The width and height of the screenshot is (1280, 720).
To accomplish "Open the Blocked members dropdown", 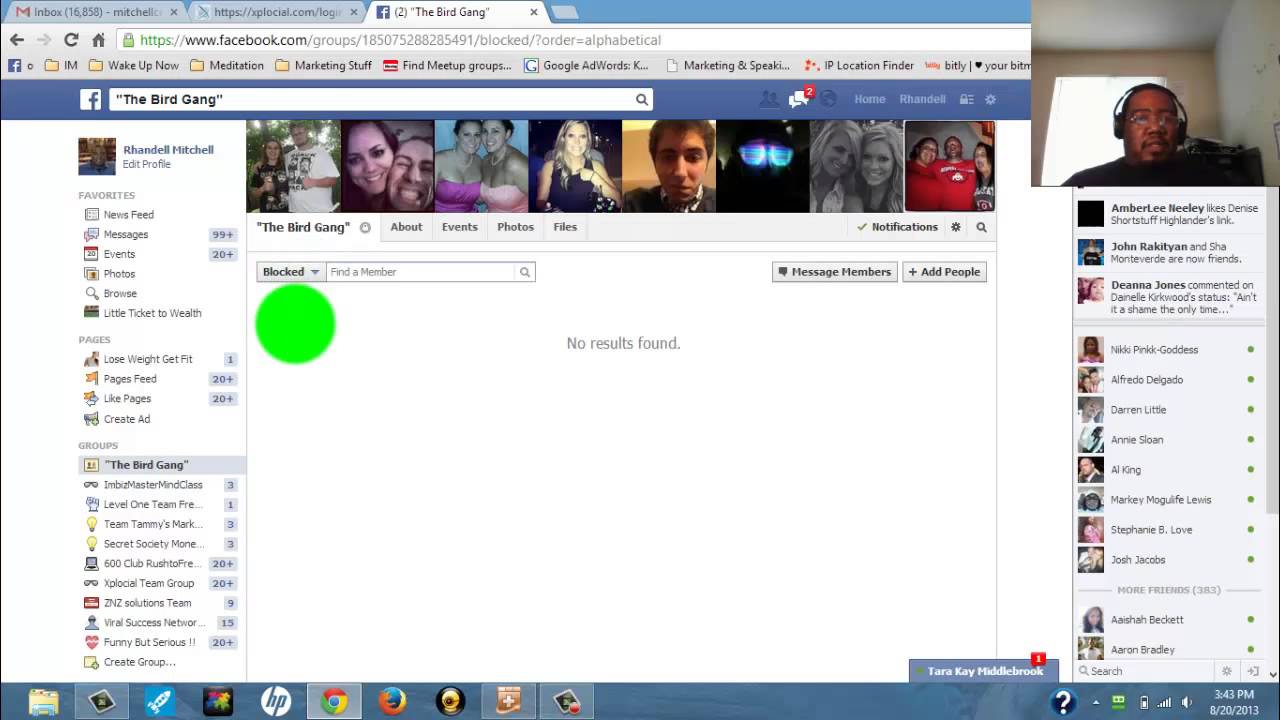I will (291, 272).
